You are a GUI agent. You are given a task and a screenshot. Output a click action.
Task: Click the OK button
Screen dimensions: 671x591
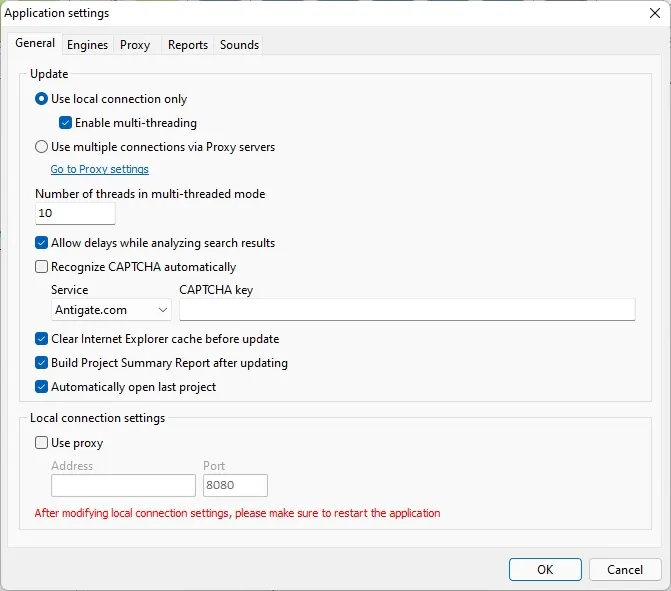point(545,570)
